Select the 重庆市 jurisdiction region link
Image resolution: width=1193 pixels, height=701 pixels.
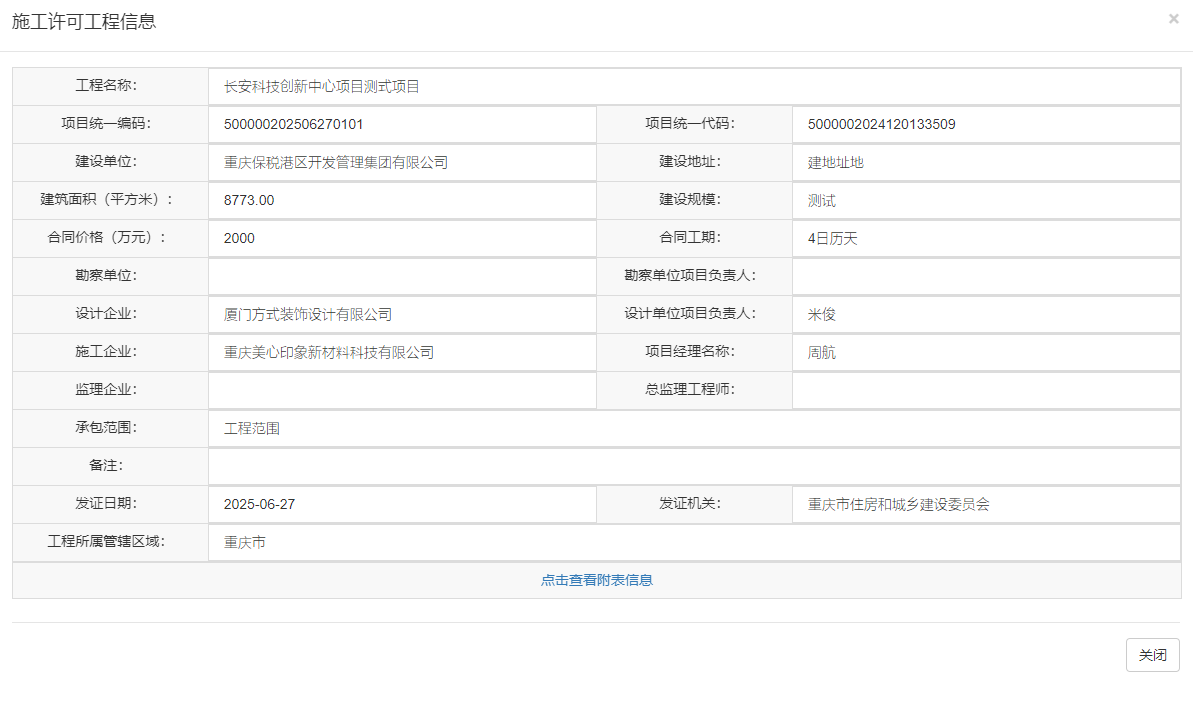(x=234, y=543)
